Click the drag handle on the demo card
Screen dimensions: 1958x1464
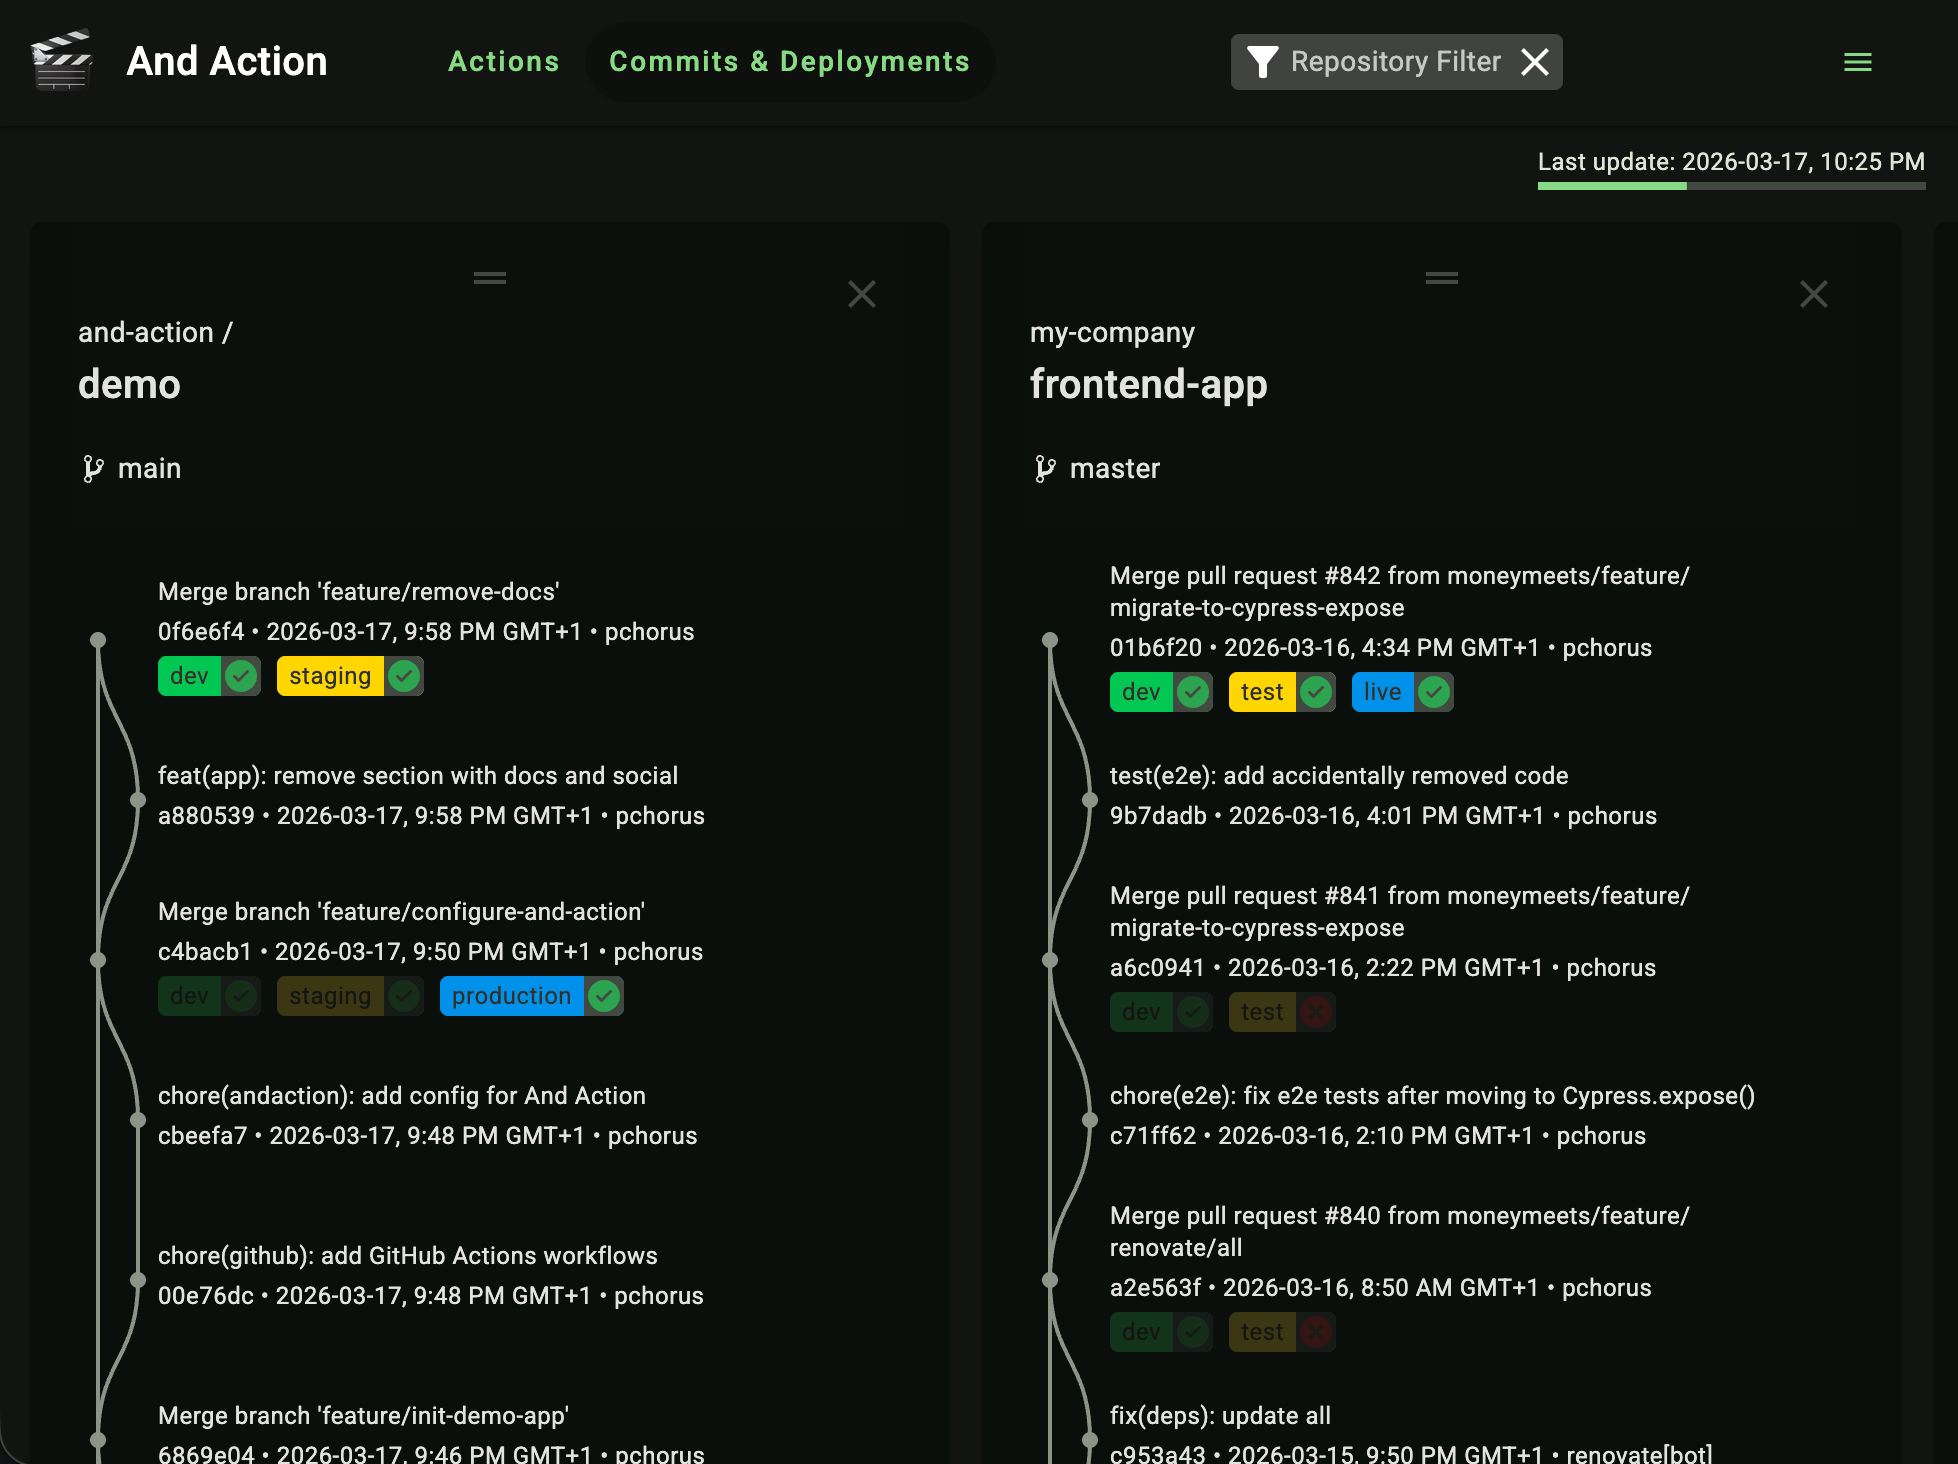coord(489,277)
